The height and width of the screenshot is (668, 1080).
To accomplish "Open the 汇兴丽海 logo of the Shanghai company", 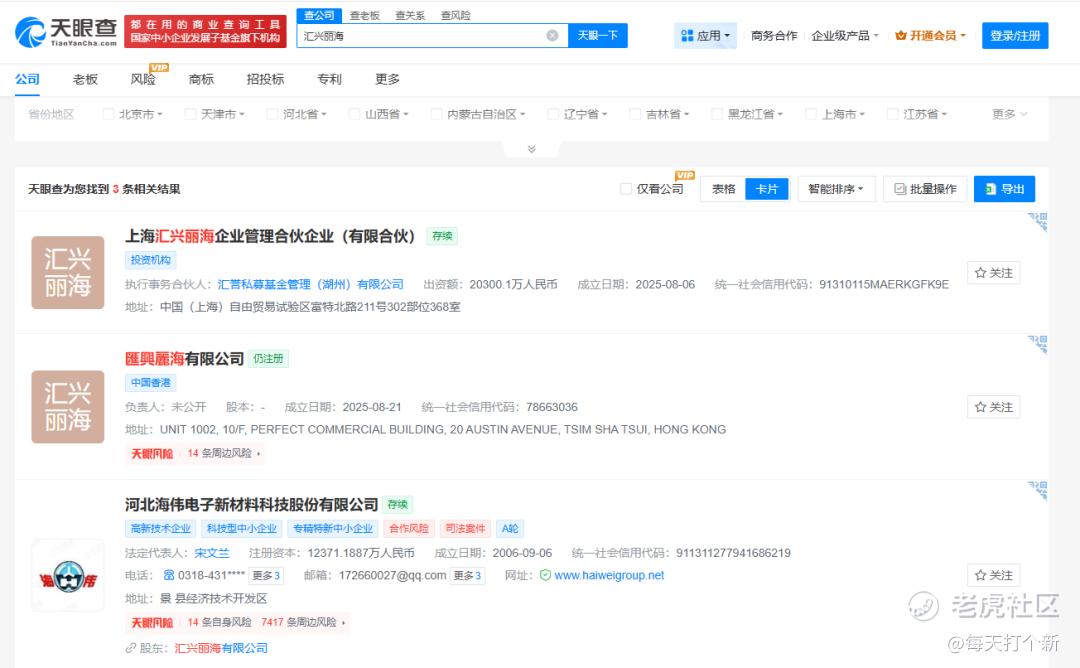I will [x=68, y=273].
